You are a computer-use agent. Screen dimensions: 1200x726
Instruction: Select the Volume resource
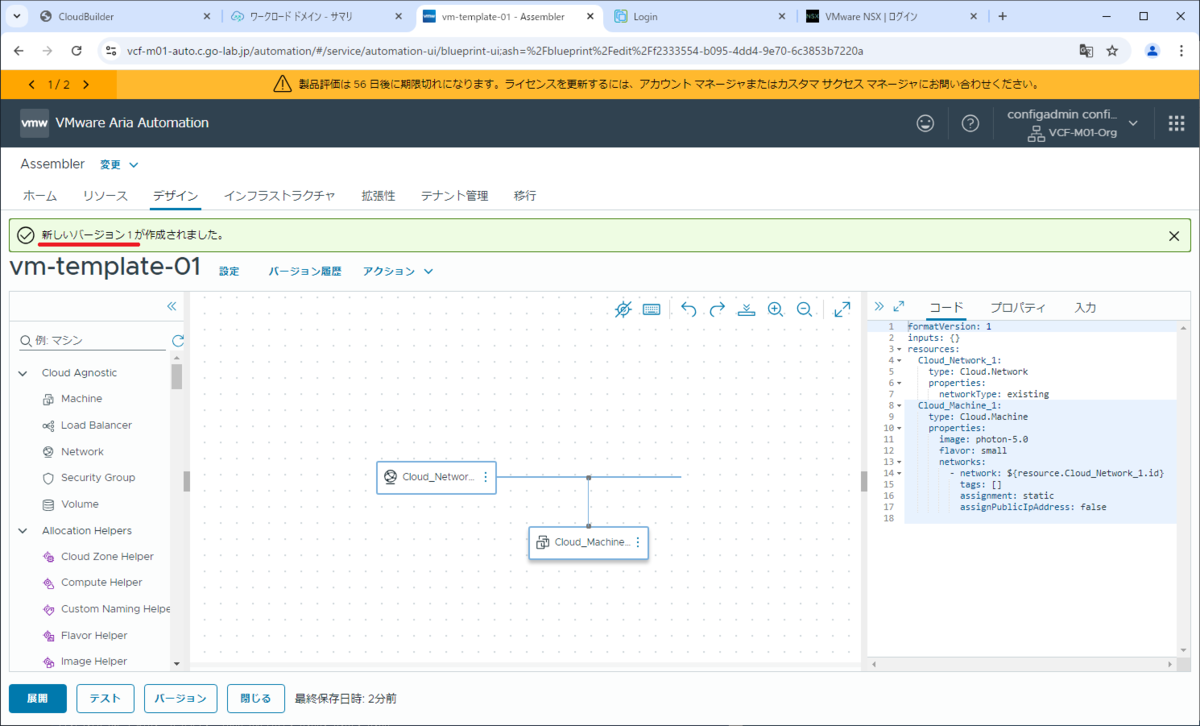[80, 504]
